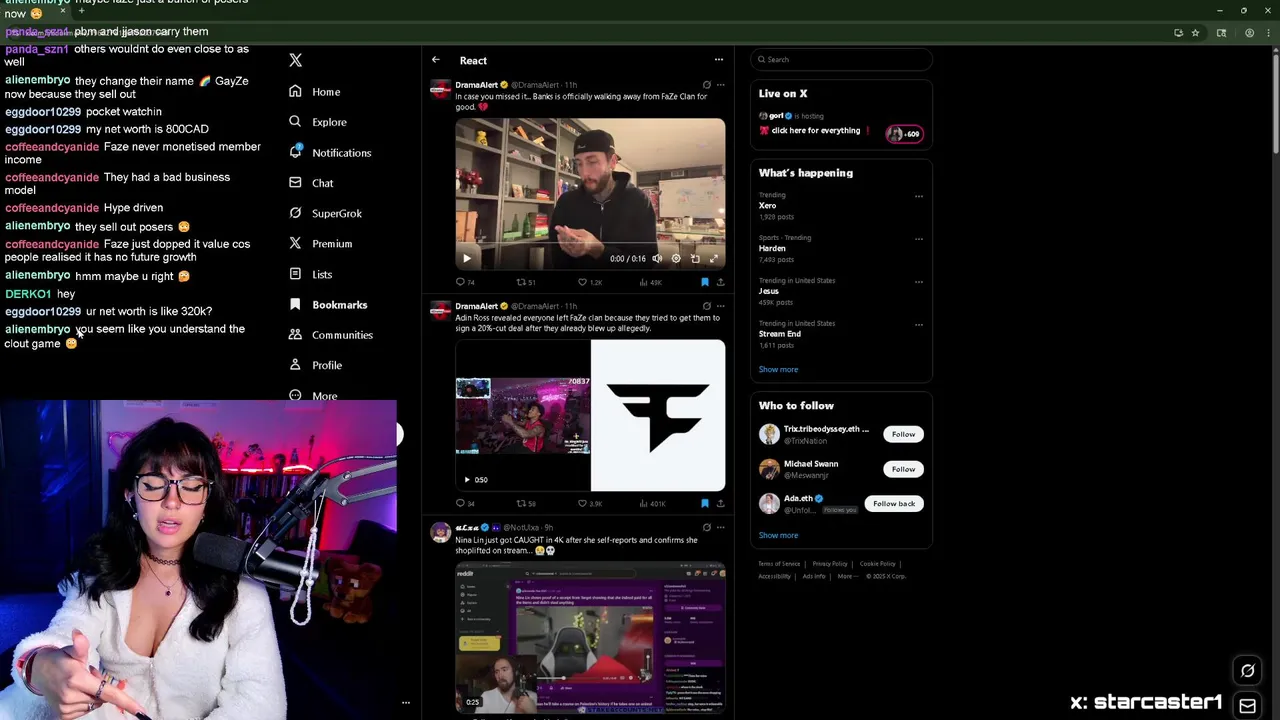The image size is (1280, 720).
Task: Open the Messages floating button bottom right
Action: (1247, 706)
